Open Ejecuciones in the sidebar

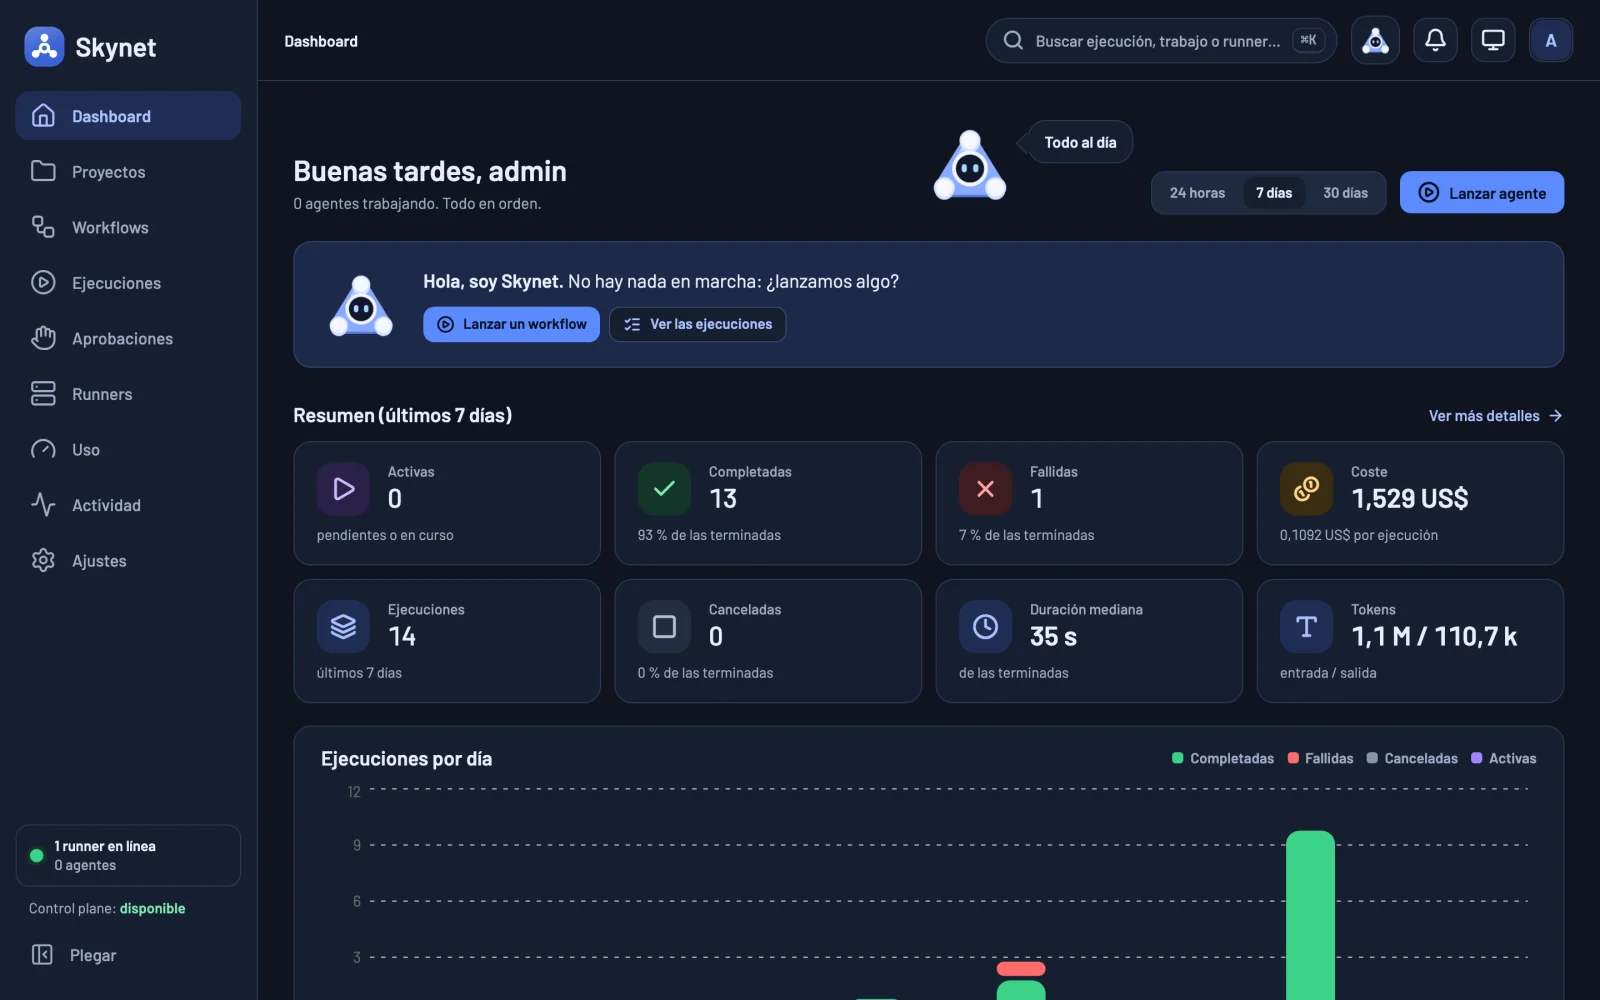[128, 283]
